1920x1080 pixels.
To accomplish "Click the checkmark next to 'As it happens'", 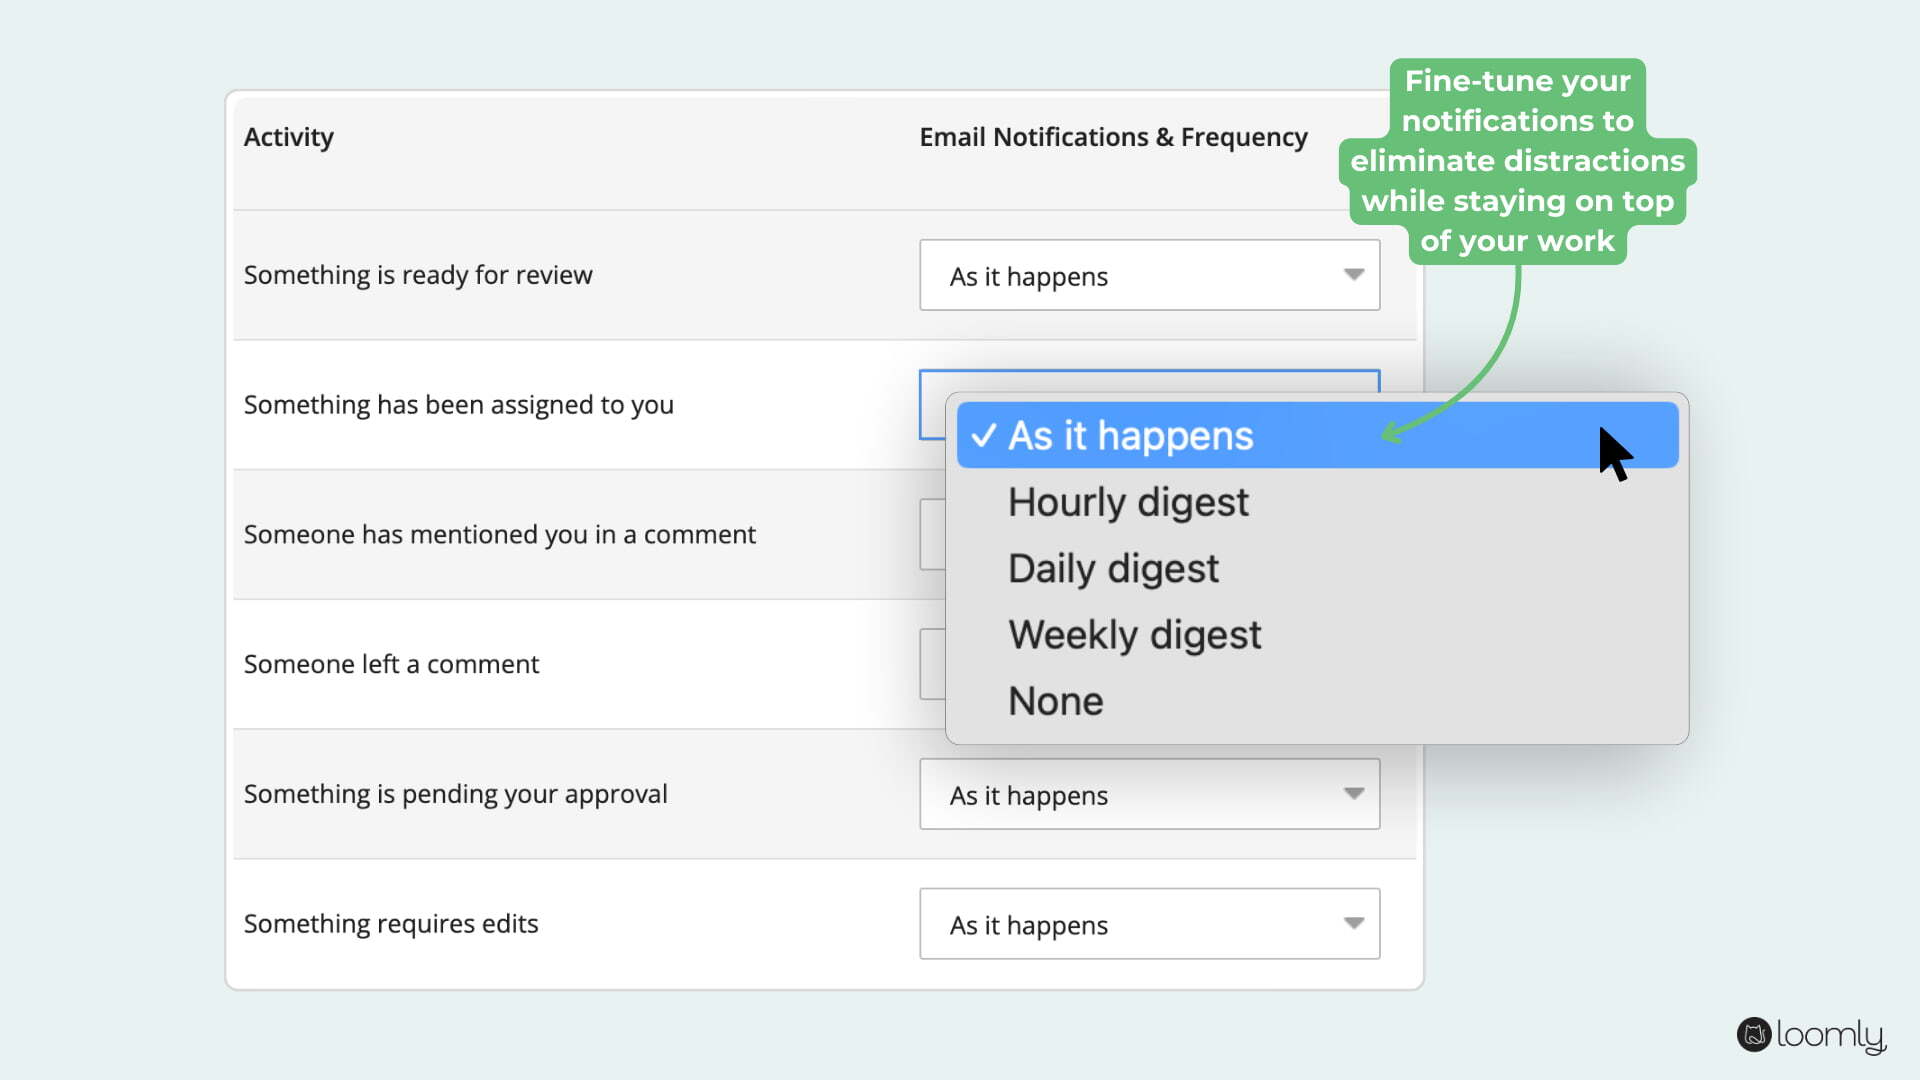I will coord(984,435).
